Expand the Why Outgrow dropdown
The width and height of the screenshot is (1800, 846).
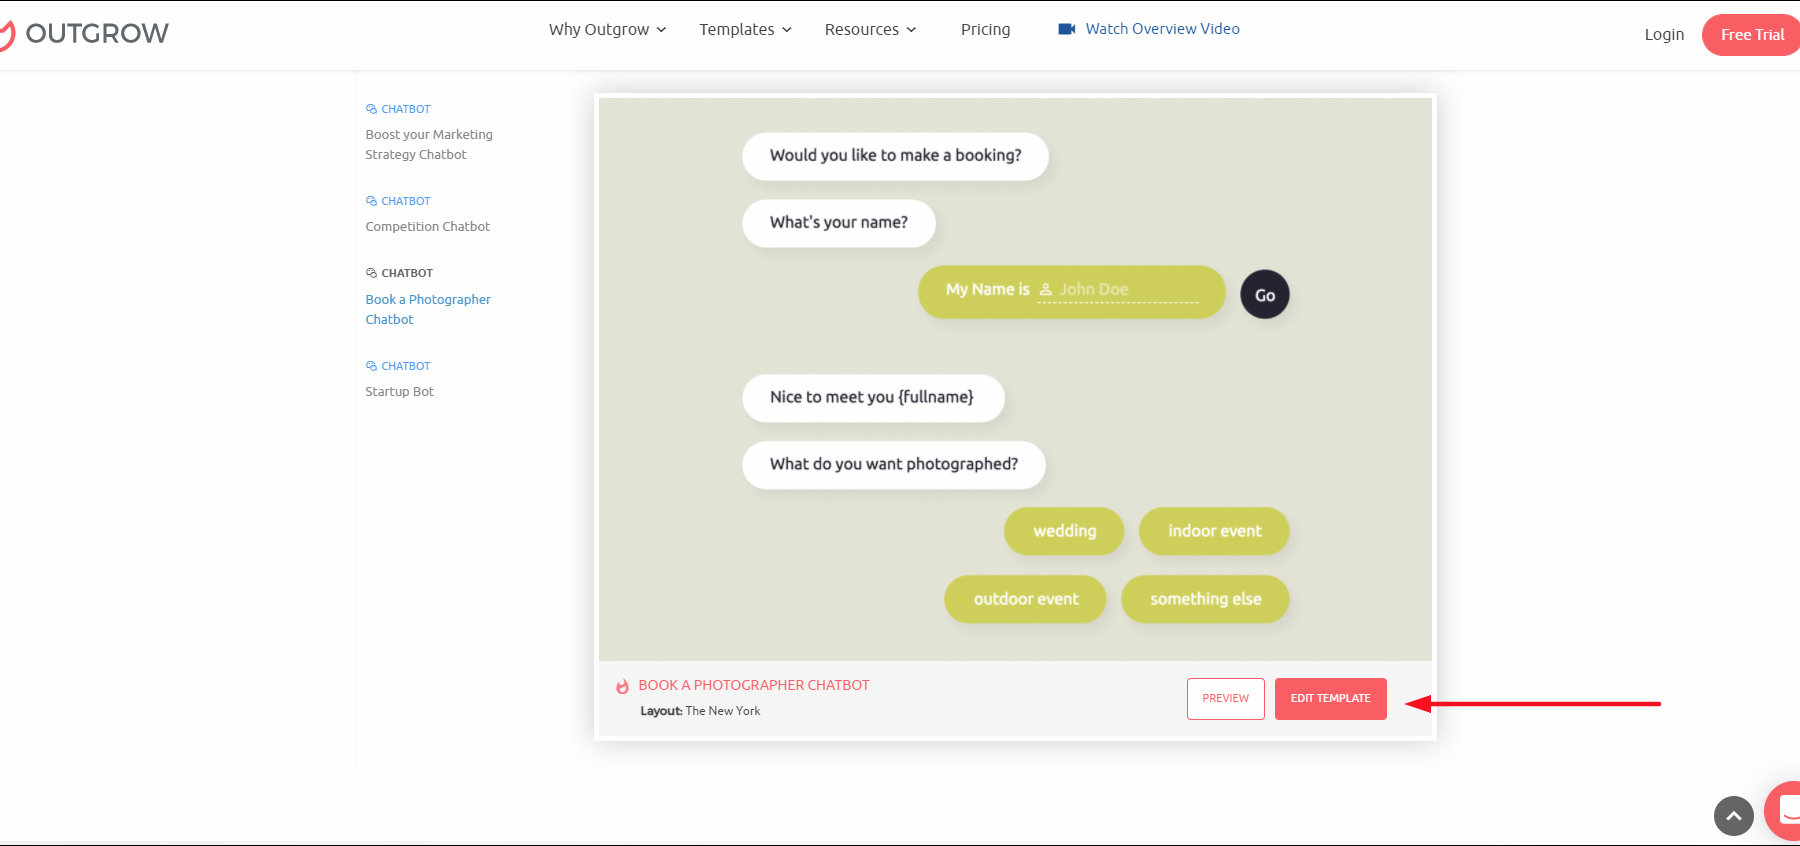pyautogui.click(x=607, y=30)
